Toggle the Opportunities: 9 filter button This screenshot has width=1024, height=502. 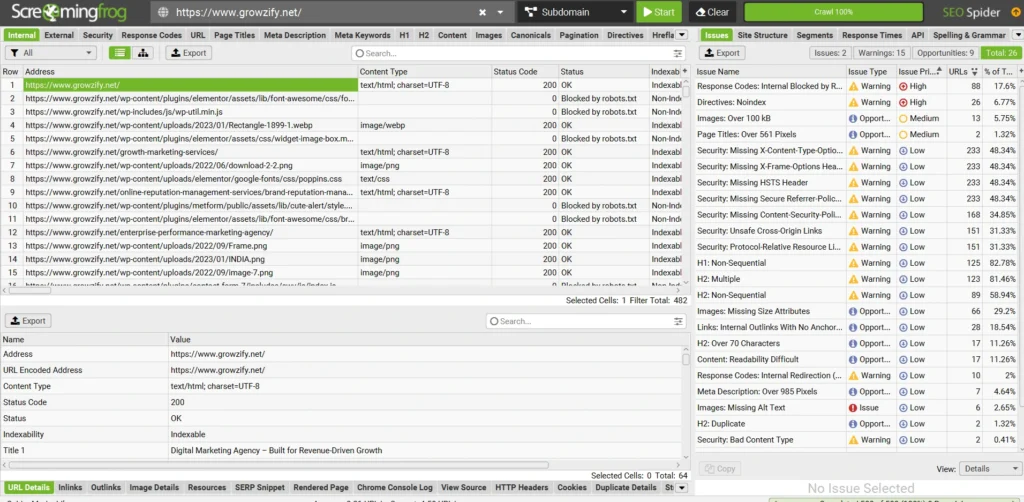pos(944,53)
